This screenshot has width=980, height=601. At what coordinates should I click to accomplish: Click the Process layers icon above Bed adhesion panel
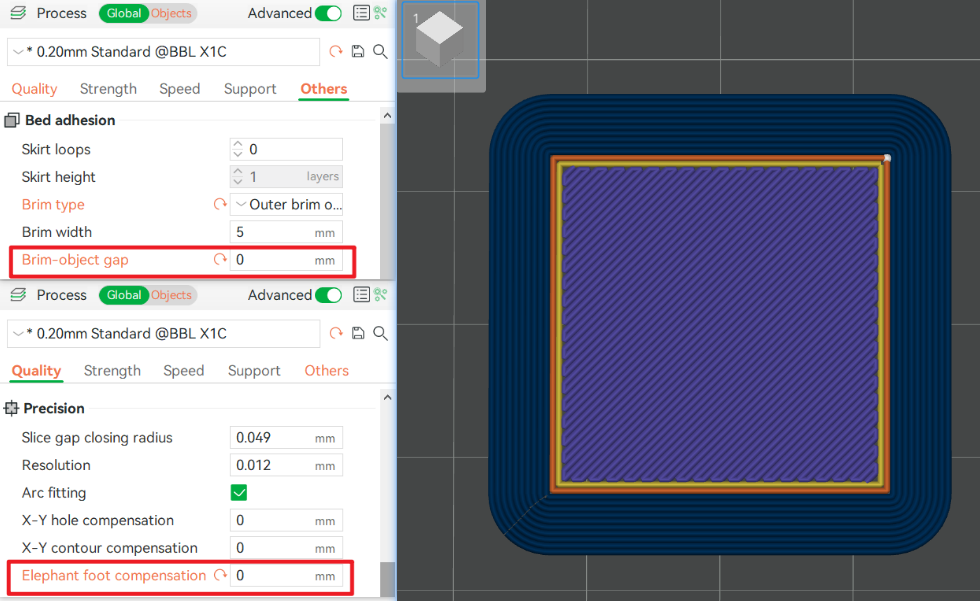tap(18, 12)
